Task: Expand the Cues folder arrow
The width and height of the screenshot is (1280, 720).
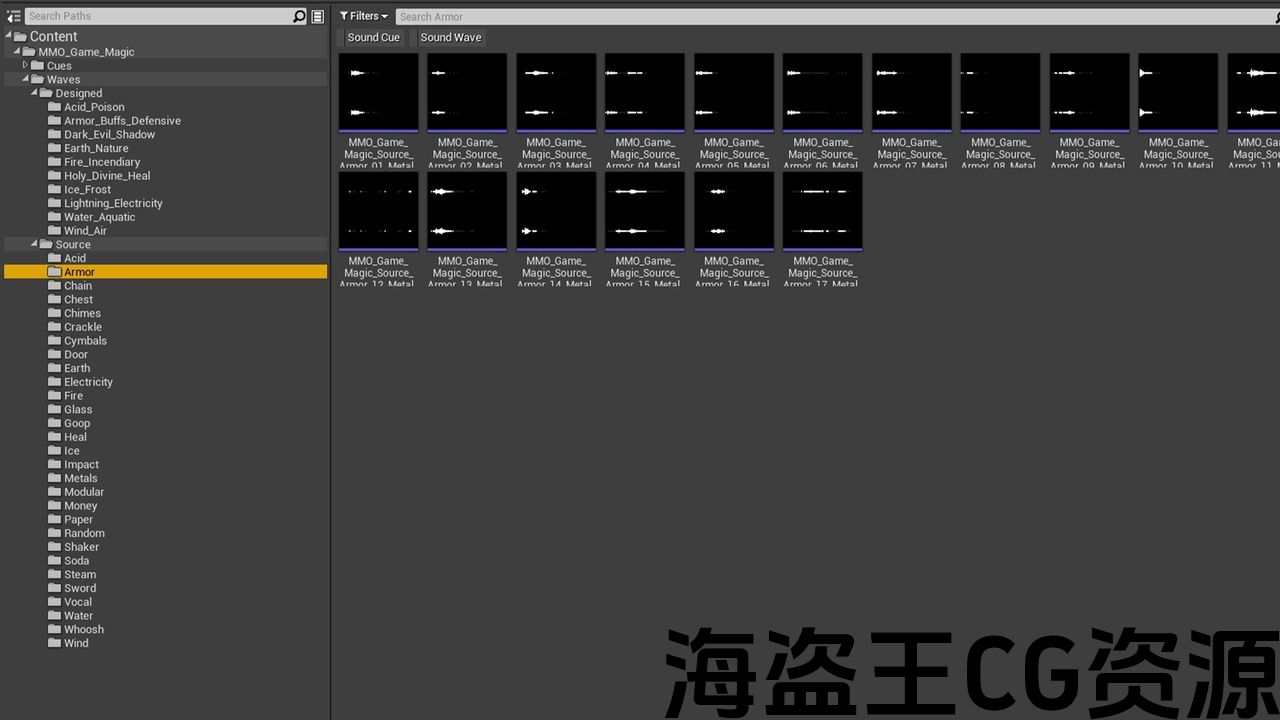Action: click(25, 65)
